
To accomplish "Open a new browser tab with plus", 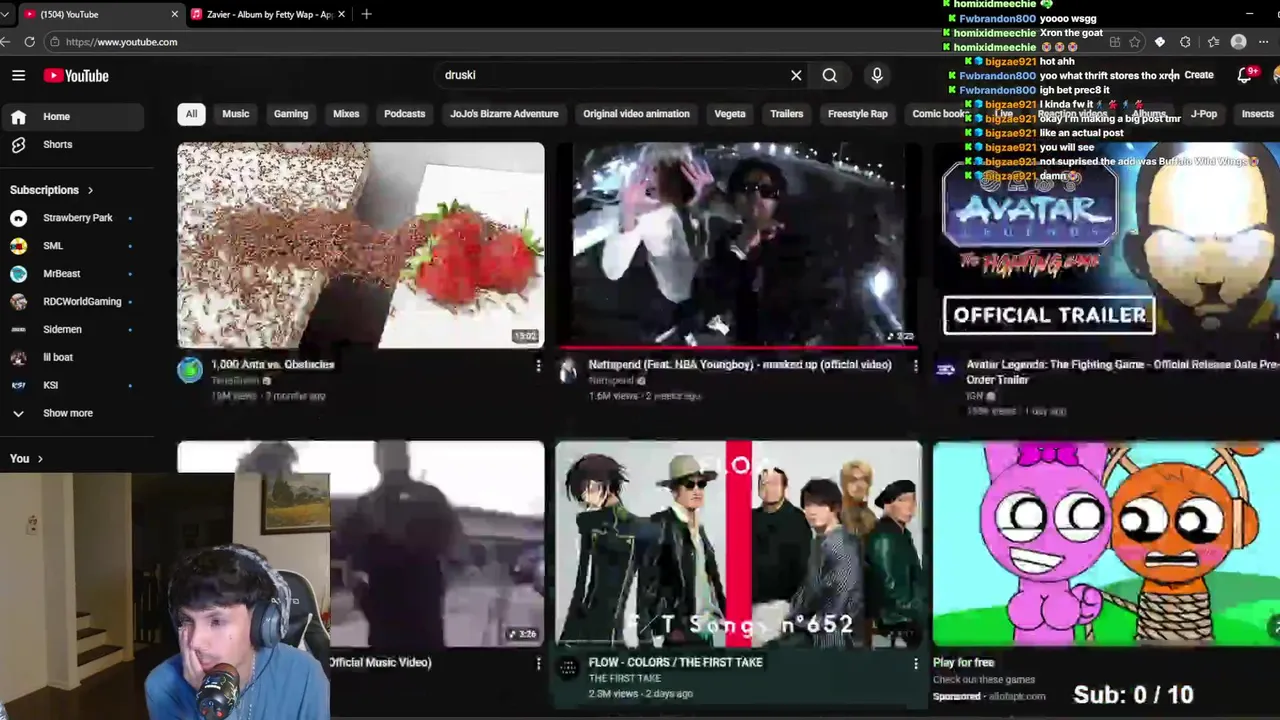I will [x=366, y=14].
